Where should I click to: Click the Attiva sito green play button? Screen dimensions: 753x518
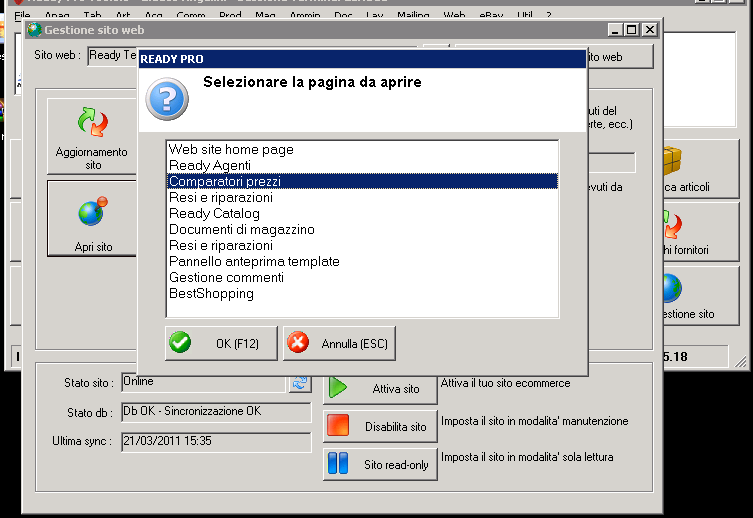380,388
